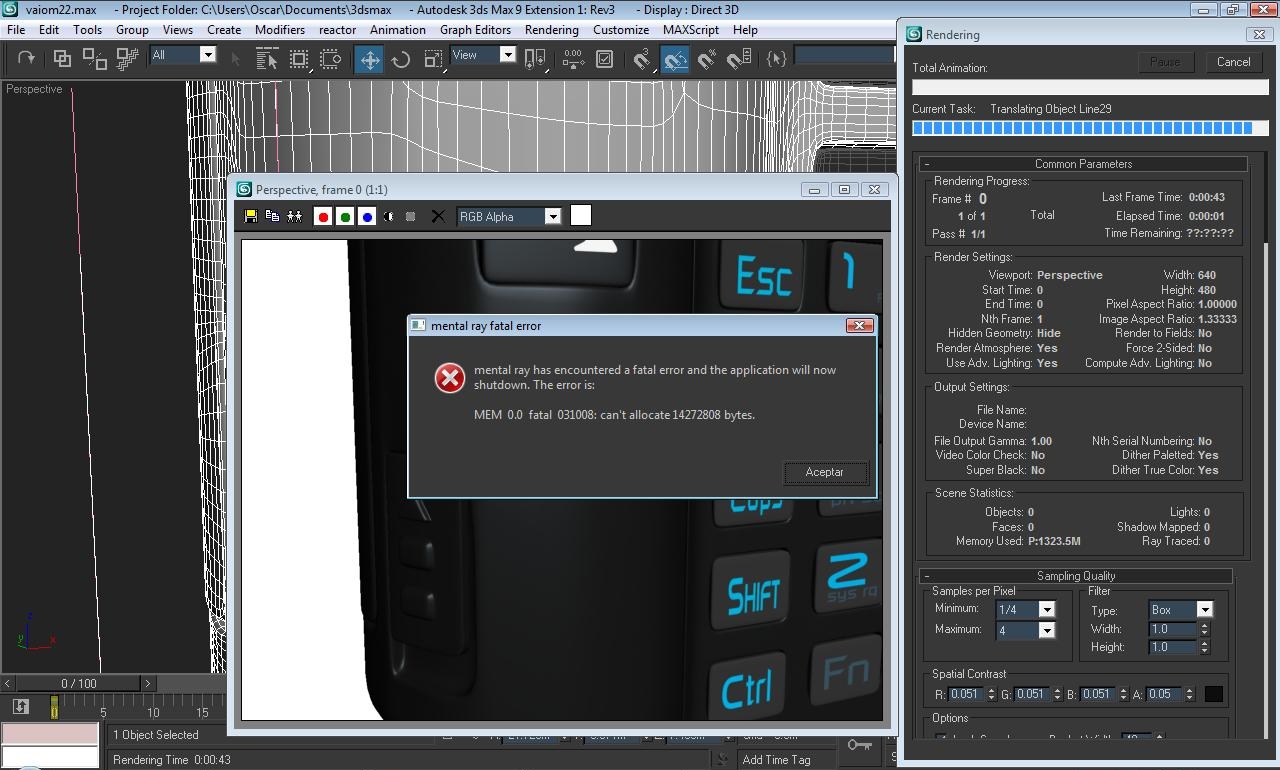
Task: Click the Spatial Contrast R value field
Action: [x=965, y=694]
